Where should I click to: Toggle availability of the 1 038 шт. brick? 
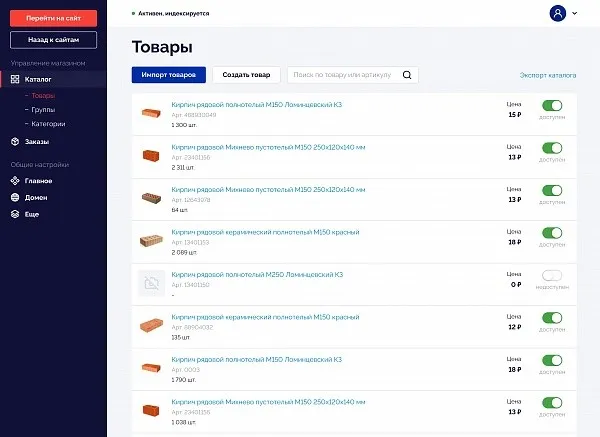[x=552, y=403]
